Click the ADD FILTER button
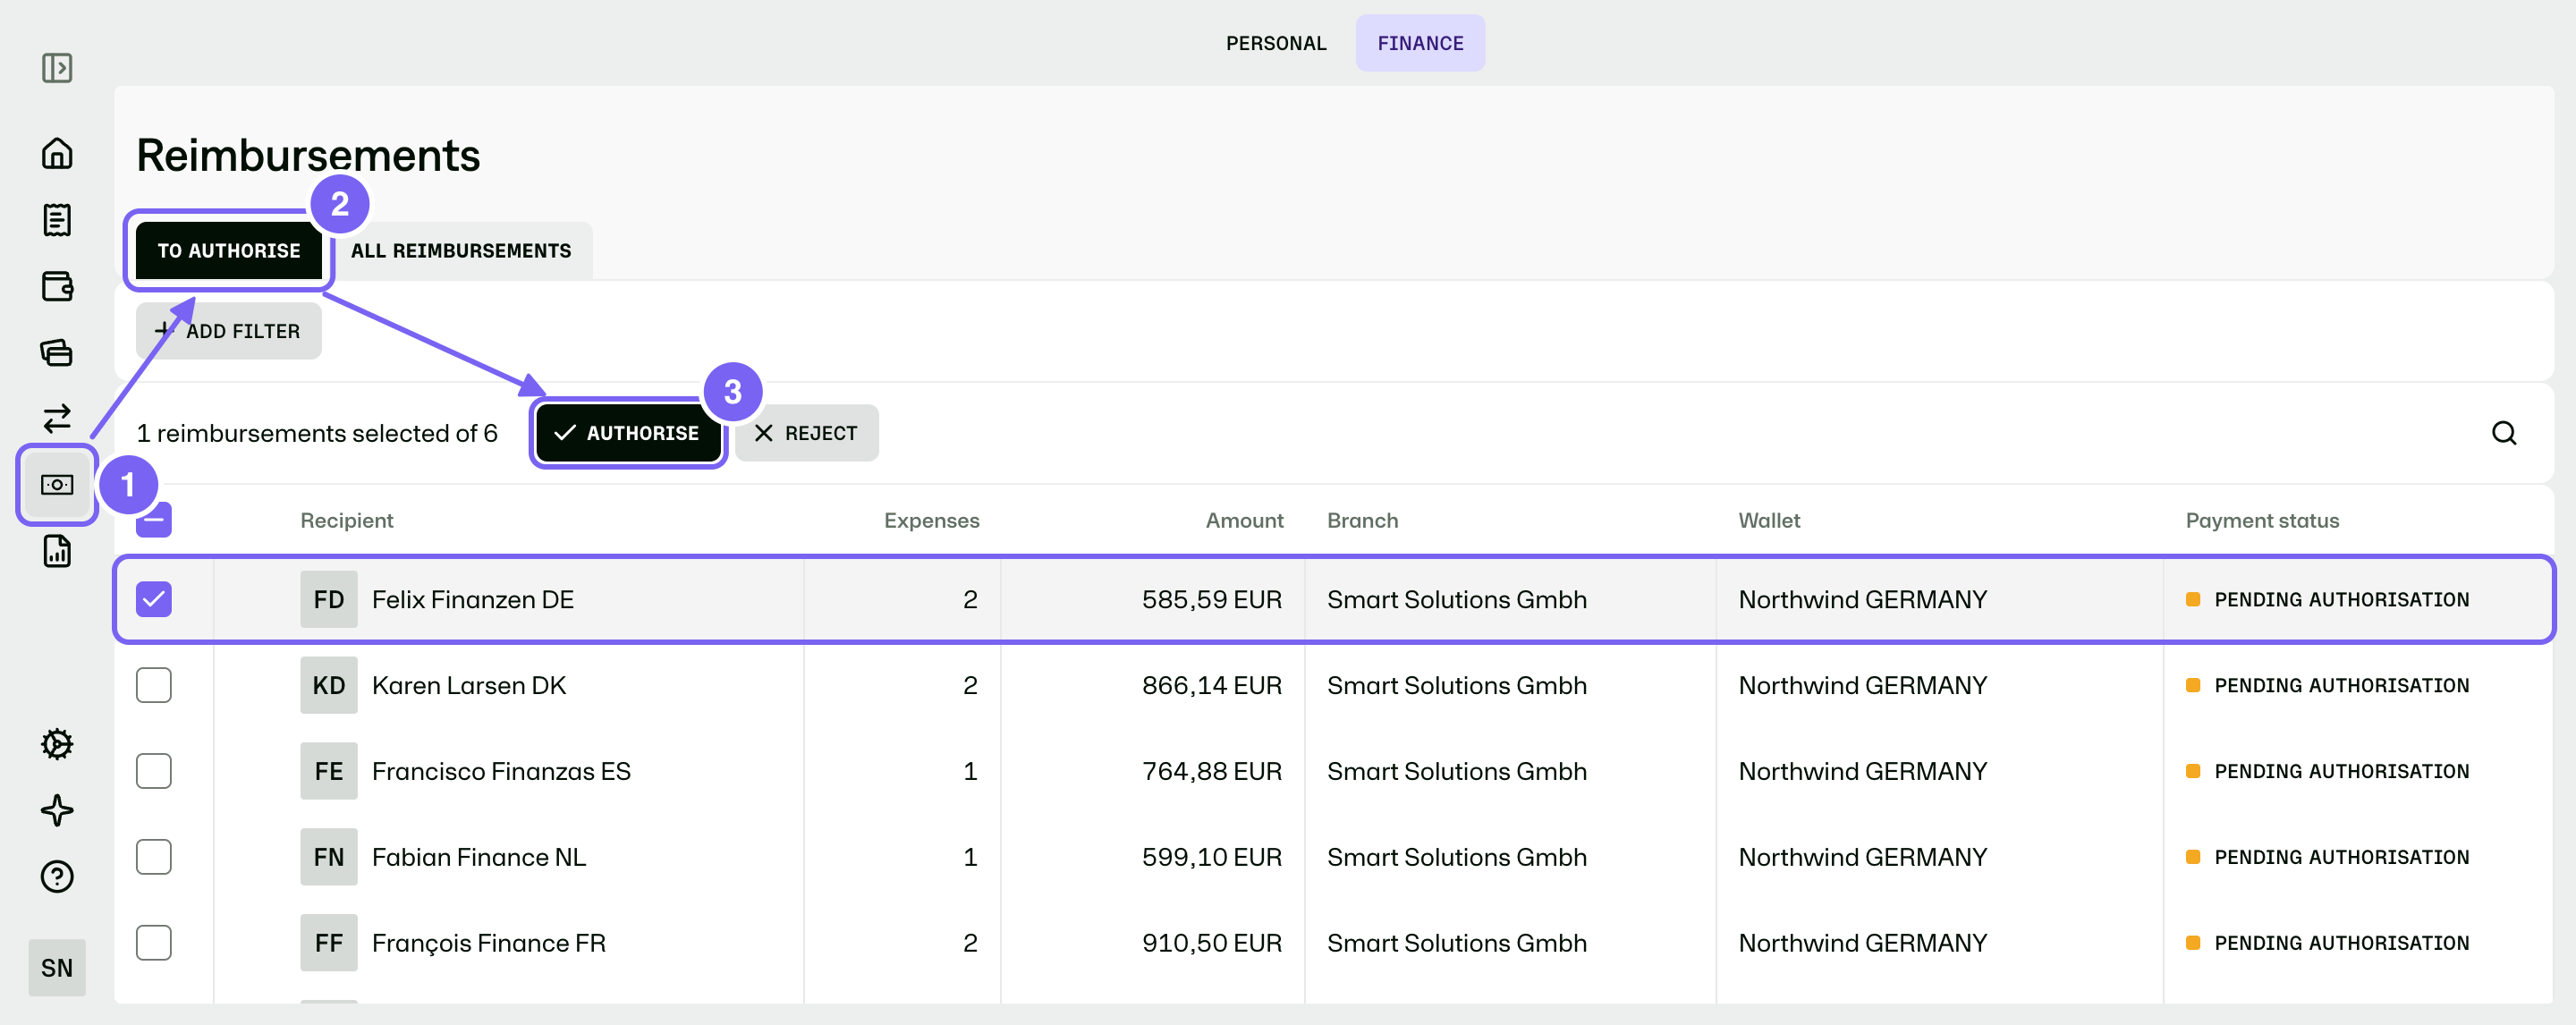 pos(229,331)
